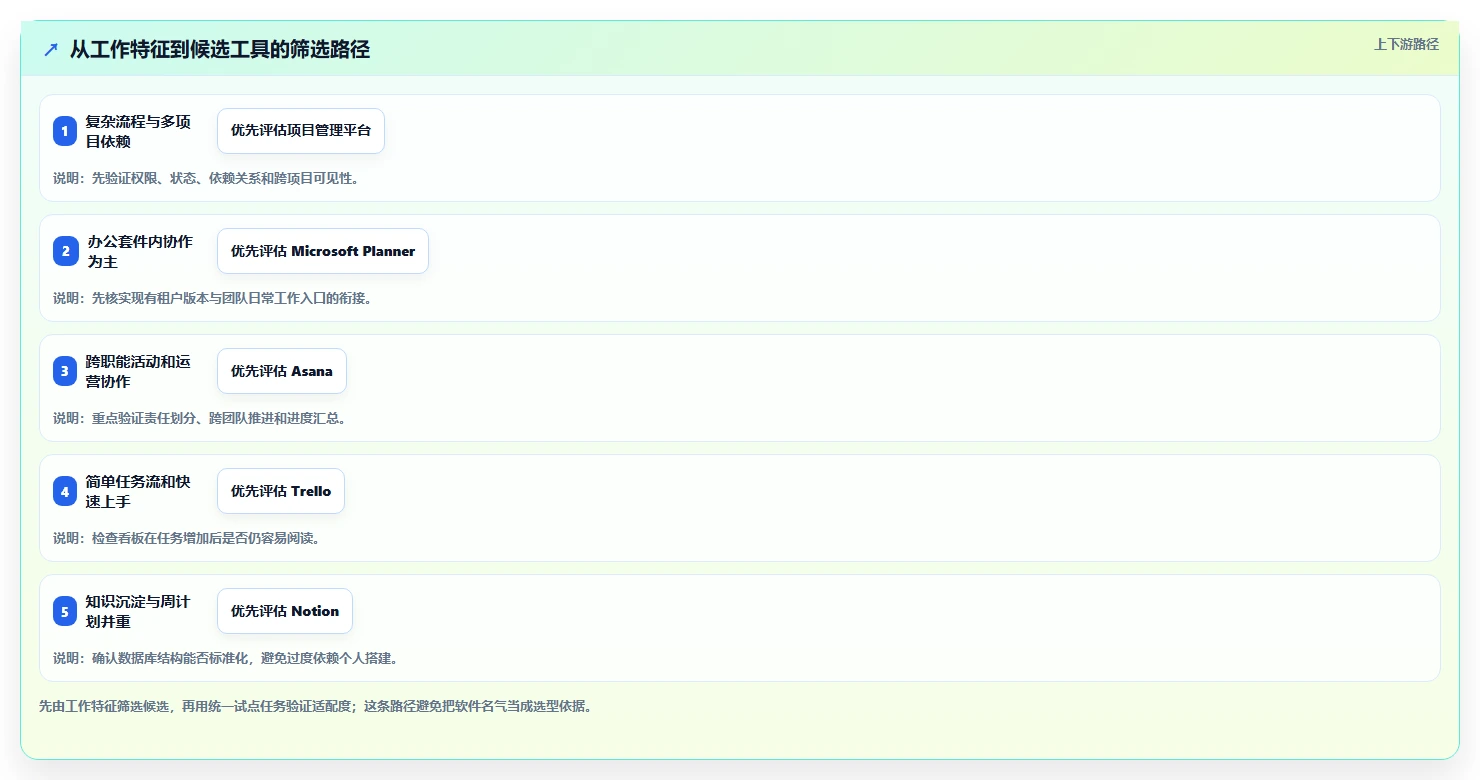This screenshot has width=1480, height=780.
Task: Click the title 从工作特征到候选工具的筛选路径
Action: tap(220, 49)
